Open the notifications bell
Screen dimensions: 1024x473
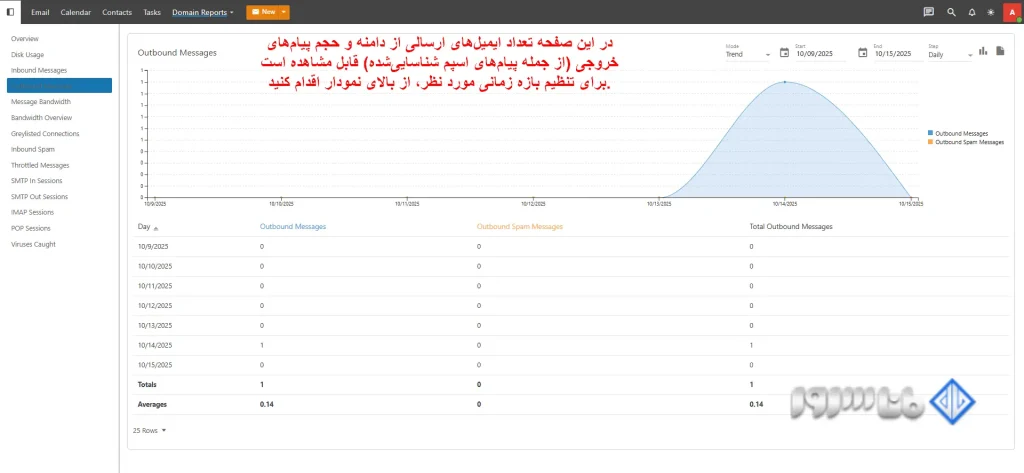point(972,12)
